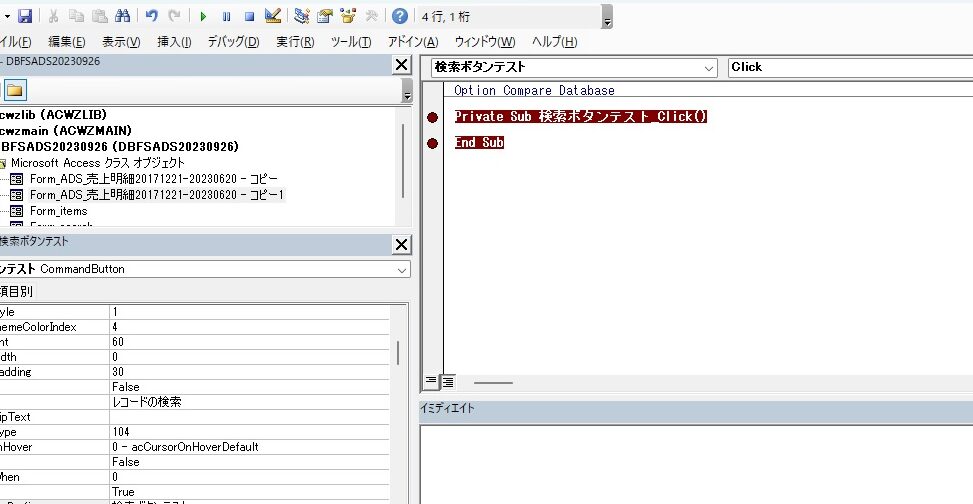Switch to Procedure view at code bottom-left
973x504 pixels.
pos(431,381)
